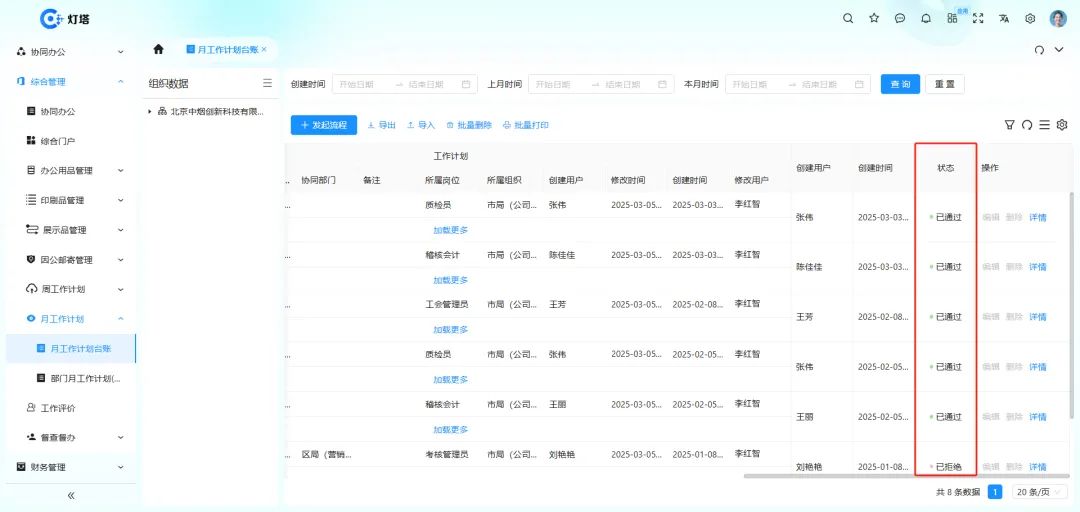Click the 灯塔 logo
The width and height of the screenshot is (1080, 512).
(x=65, y=19)
